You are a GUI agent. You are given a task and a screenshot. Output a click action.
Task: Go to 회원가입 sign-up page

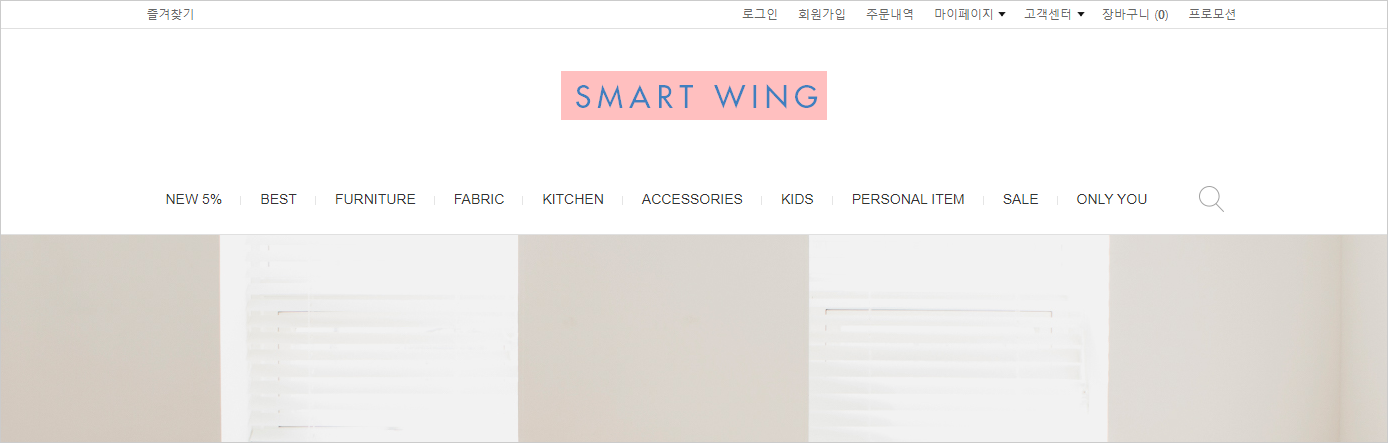tap(822, 15)
